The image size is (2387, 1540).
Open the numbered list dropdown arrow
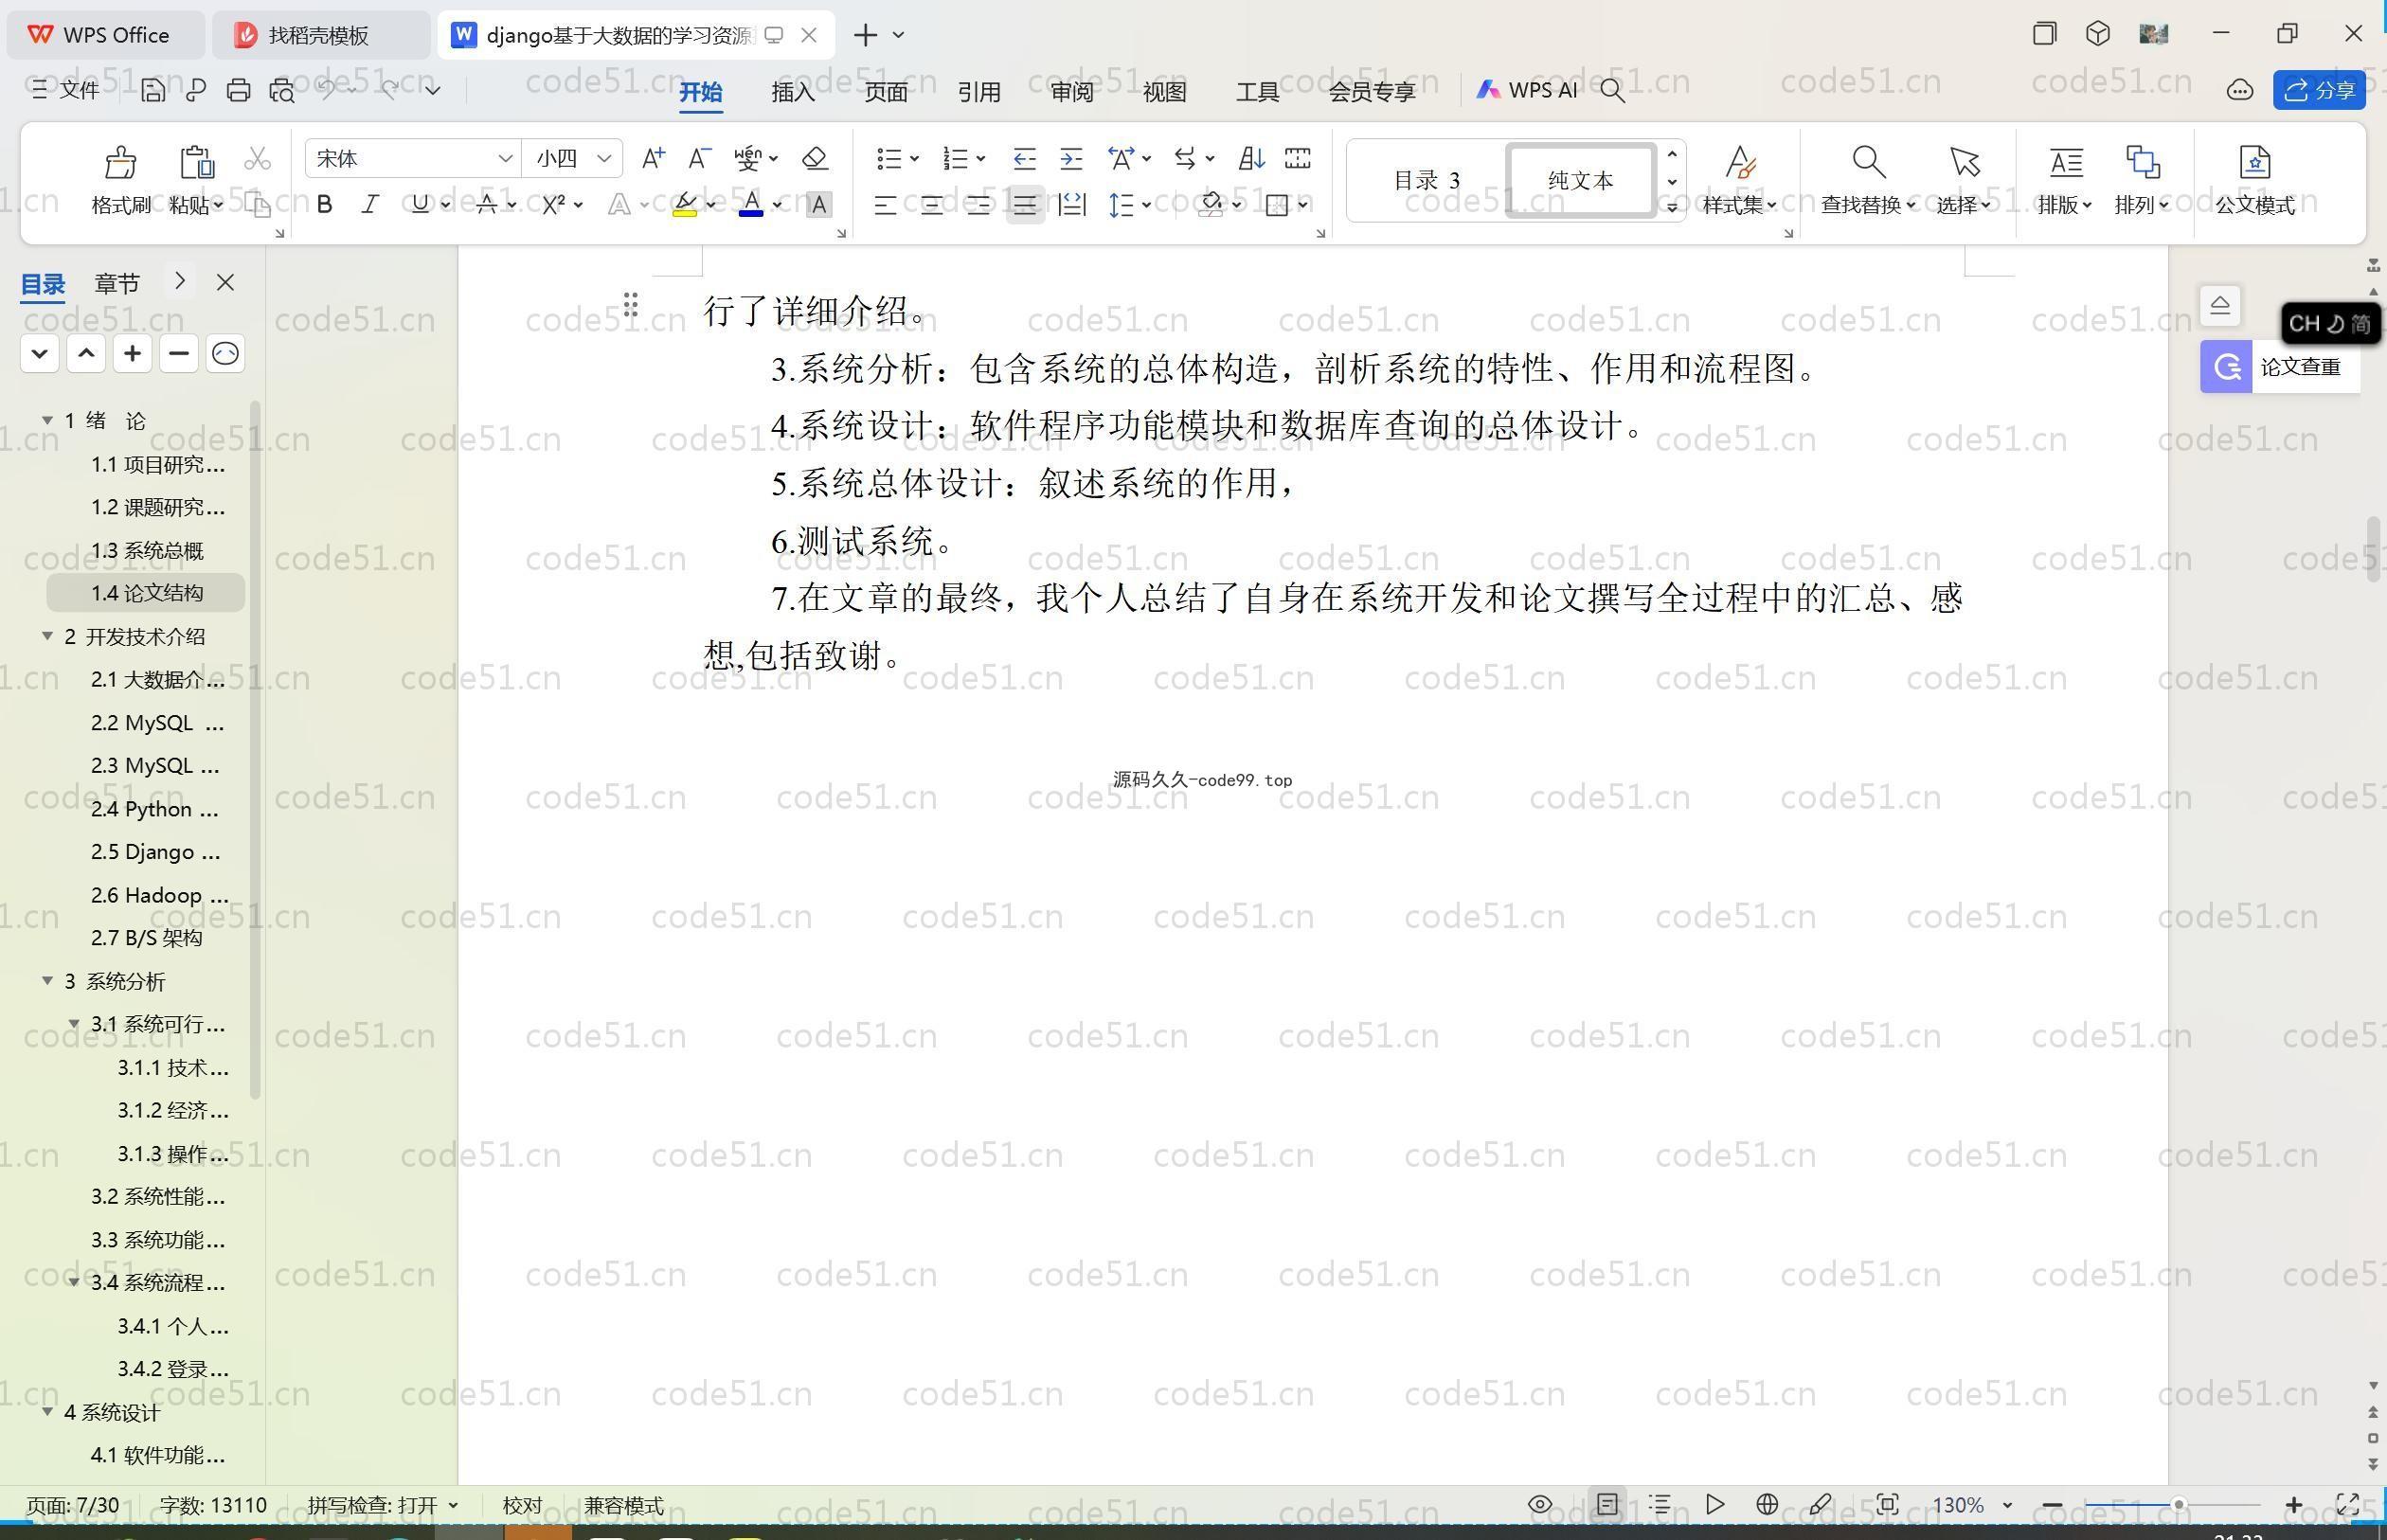point(981,158)
